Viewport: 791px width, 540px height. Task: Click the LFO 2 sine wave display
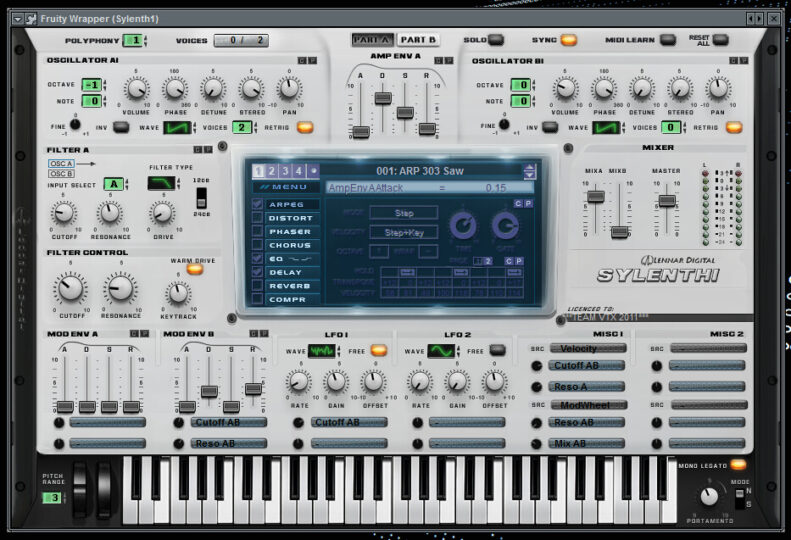[441, 351]
